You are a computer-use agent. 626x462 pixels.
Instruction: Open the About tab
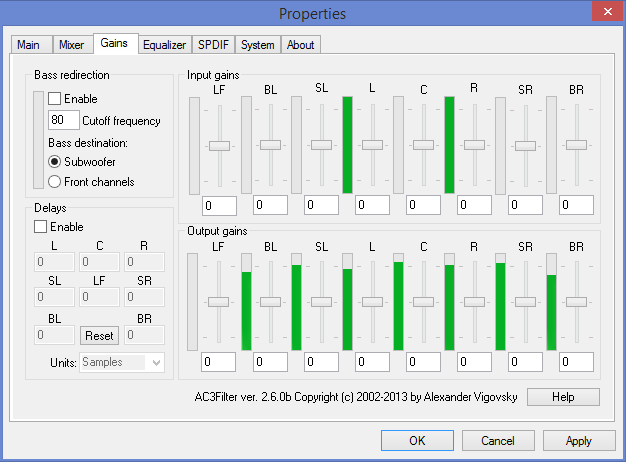pos(300,45)
